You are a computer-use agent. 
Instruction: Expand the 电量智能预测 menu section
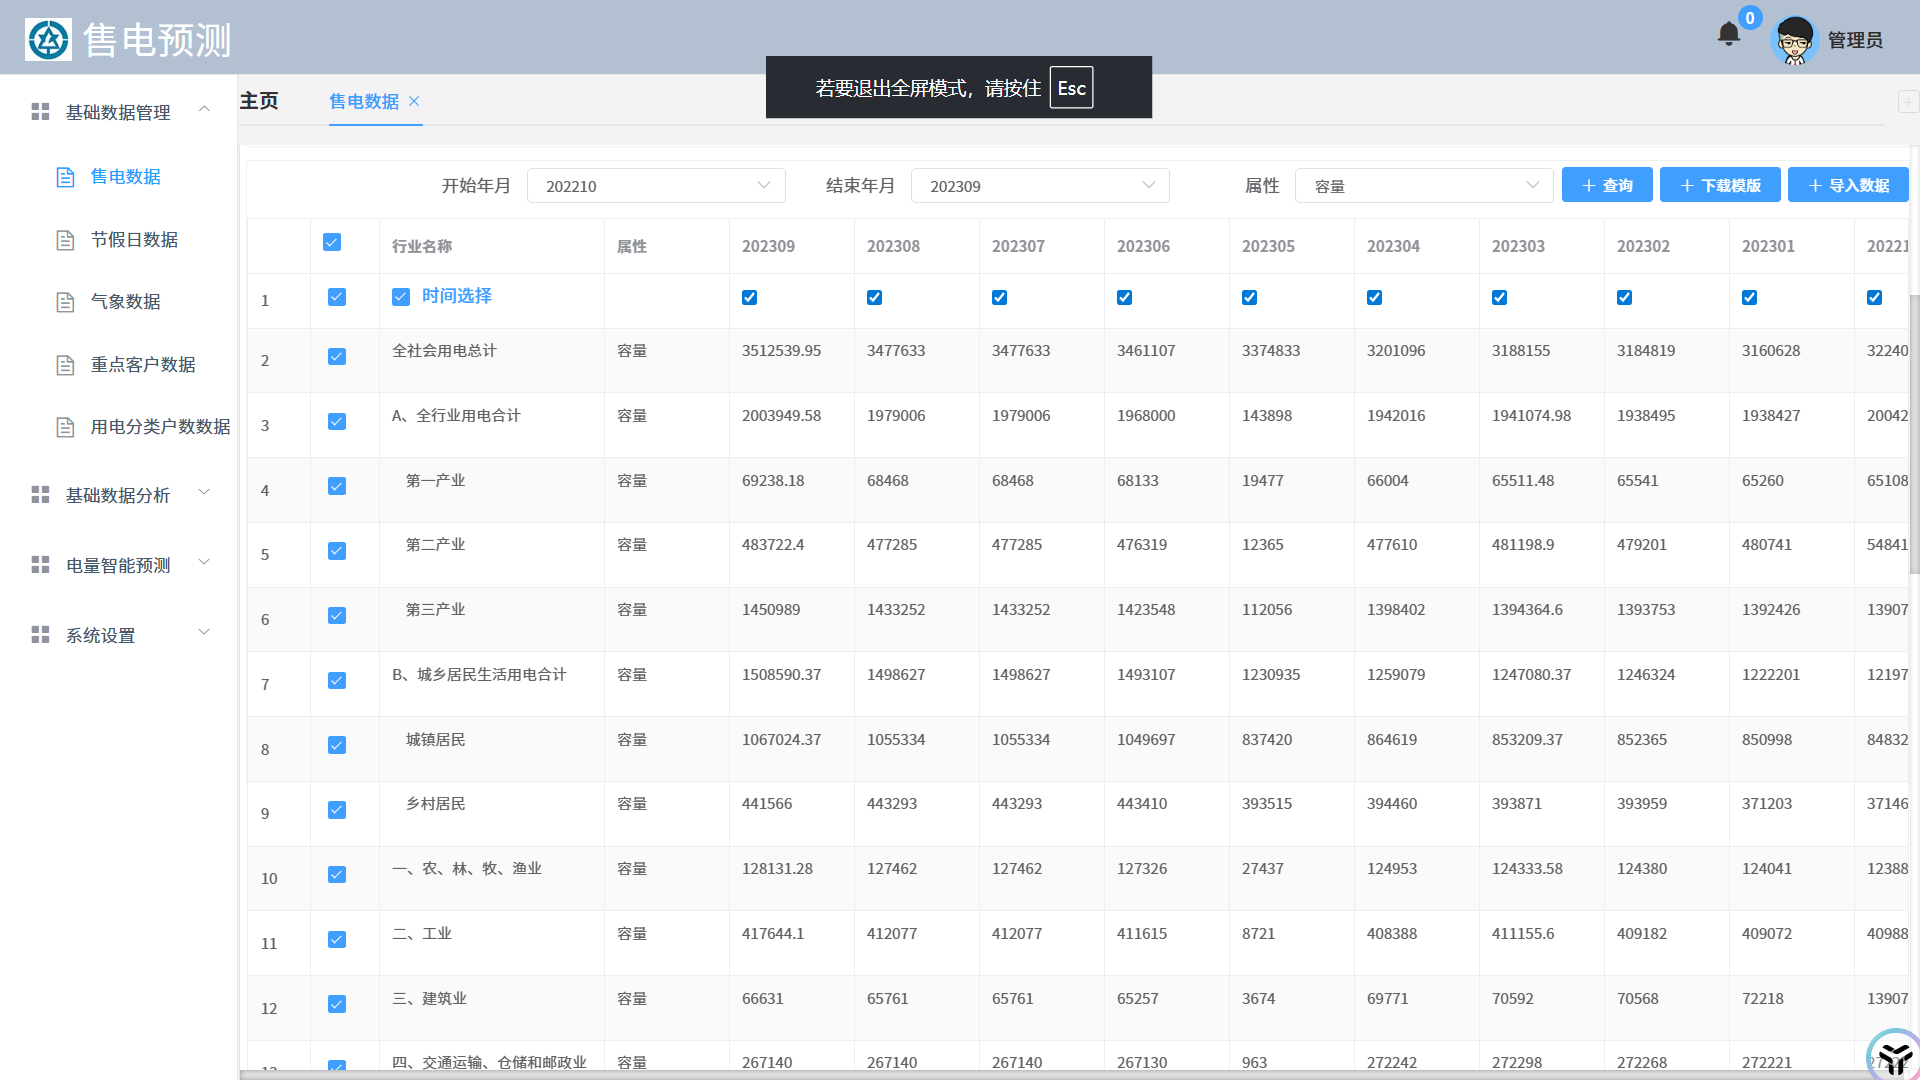120,565
